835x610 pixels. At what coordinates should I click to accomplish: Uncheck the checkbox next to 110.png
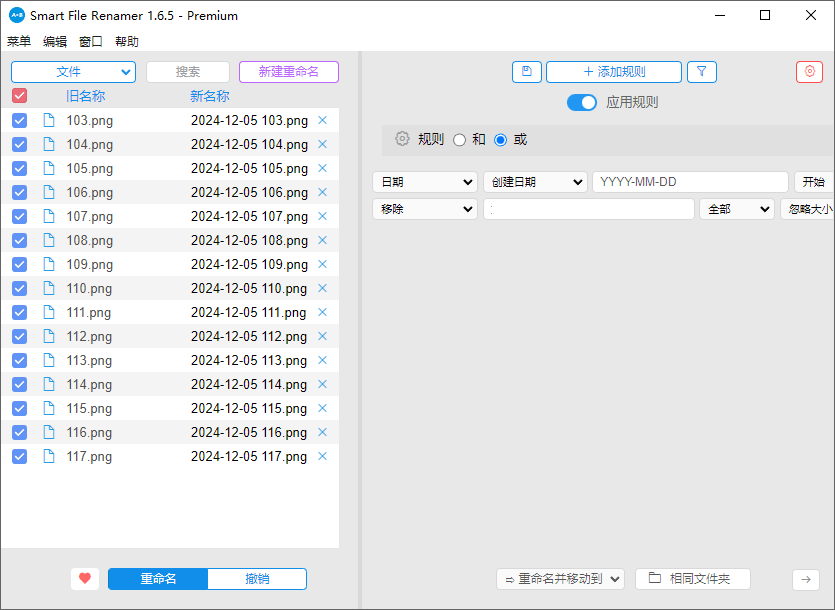pos(19,288)
